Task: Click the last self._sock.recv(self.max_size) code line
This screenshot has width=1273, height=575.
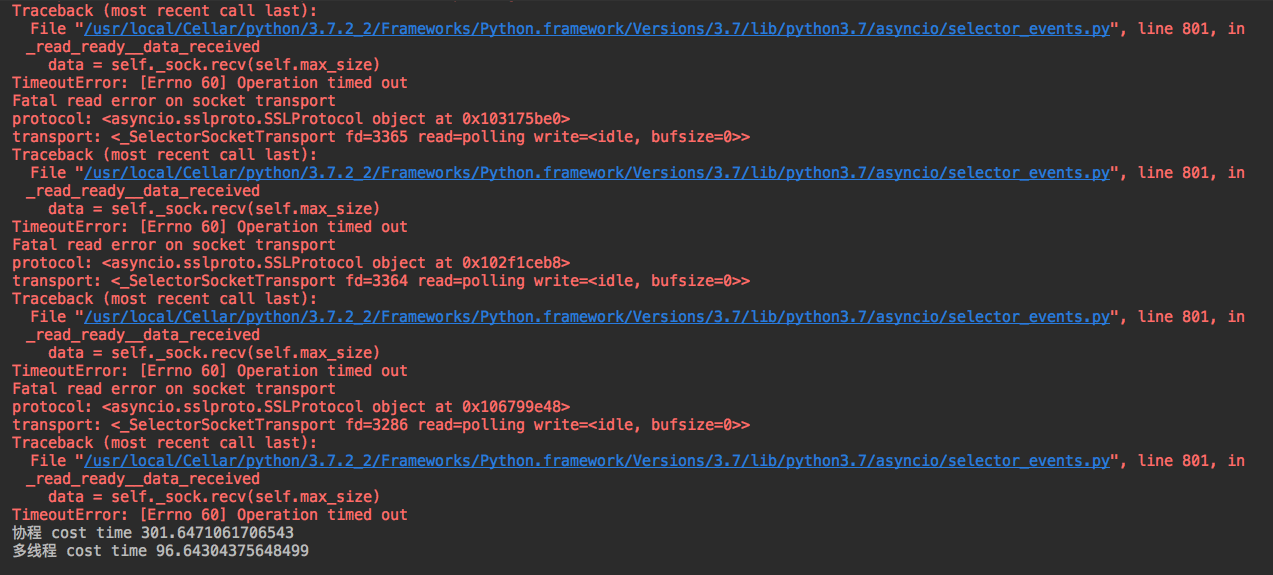Action: pos(214,497)
